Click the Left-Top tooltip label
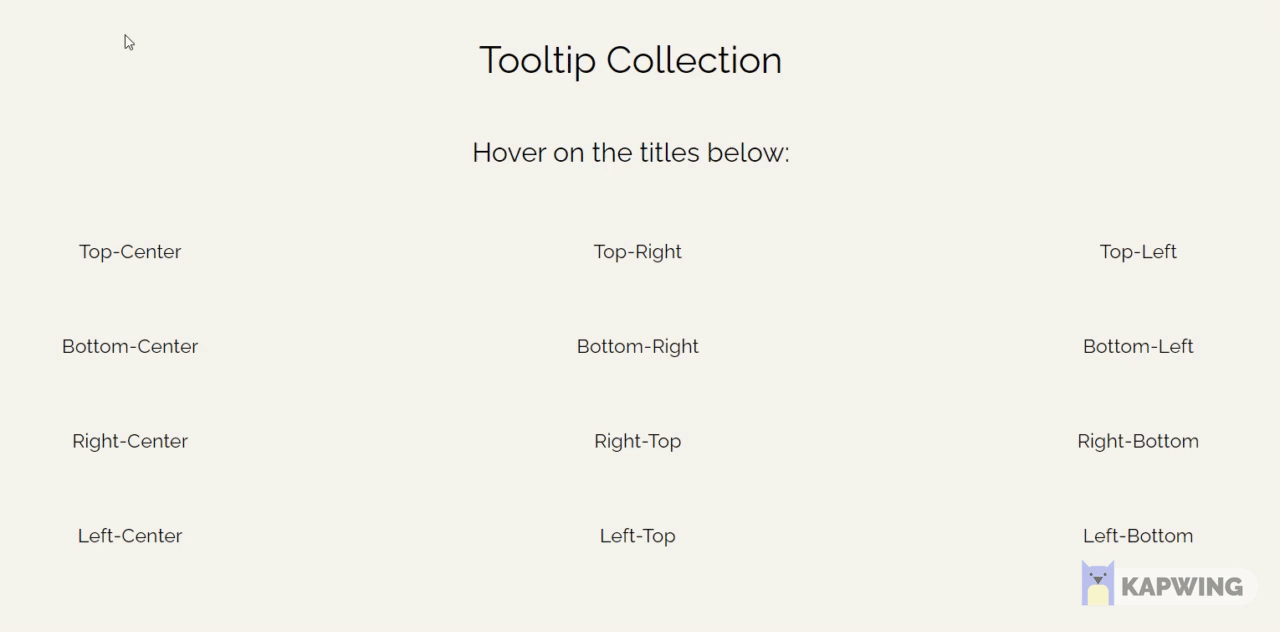1280x632 pixels. click(x=637, y=535)
